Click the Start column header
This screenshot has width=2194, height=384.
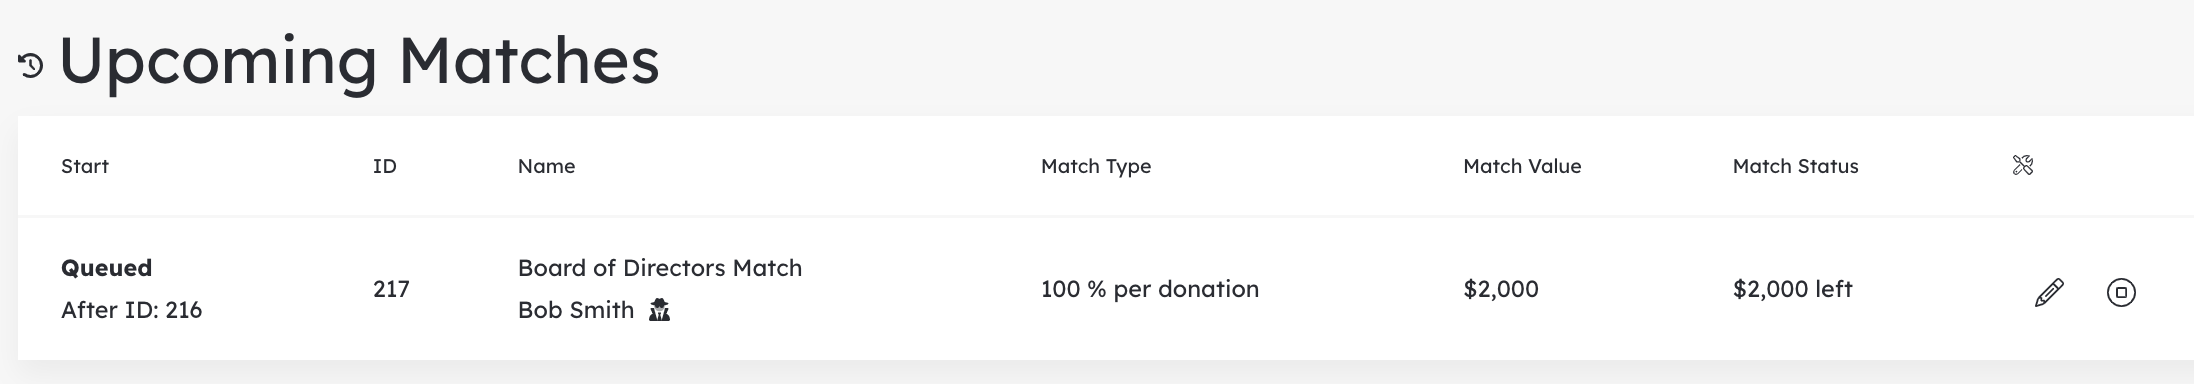pos(85,166)
